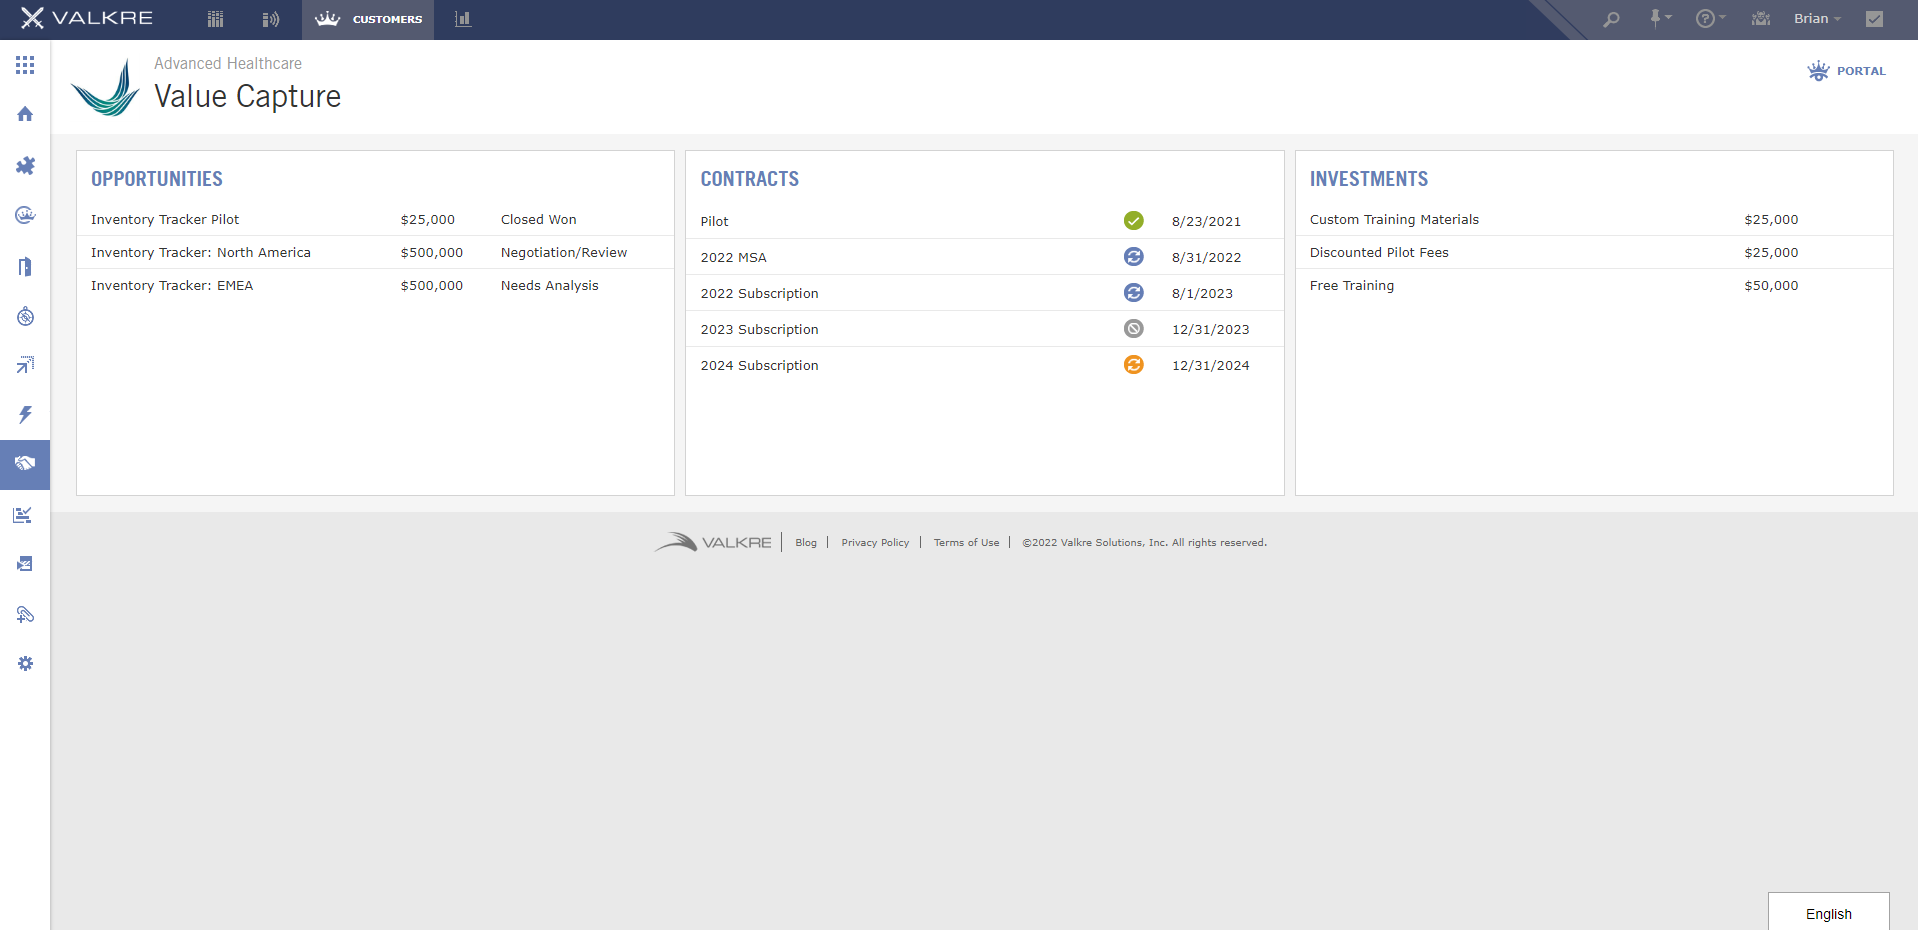Screen dimensions: 1918x930
Task: Open the voice/sound icon in top navigation
Action: [x=270, y=19]
